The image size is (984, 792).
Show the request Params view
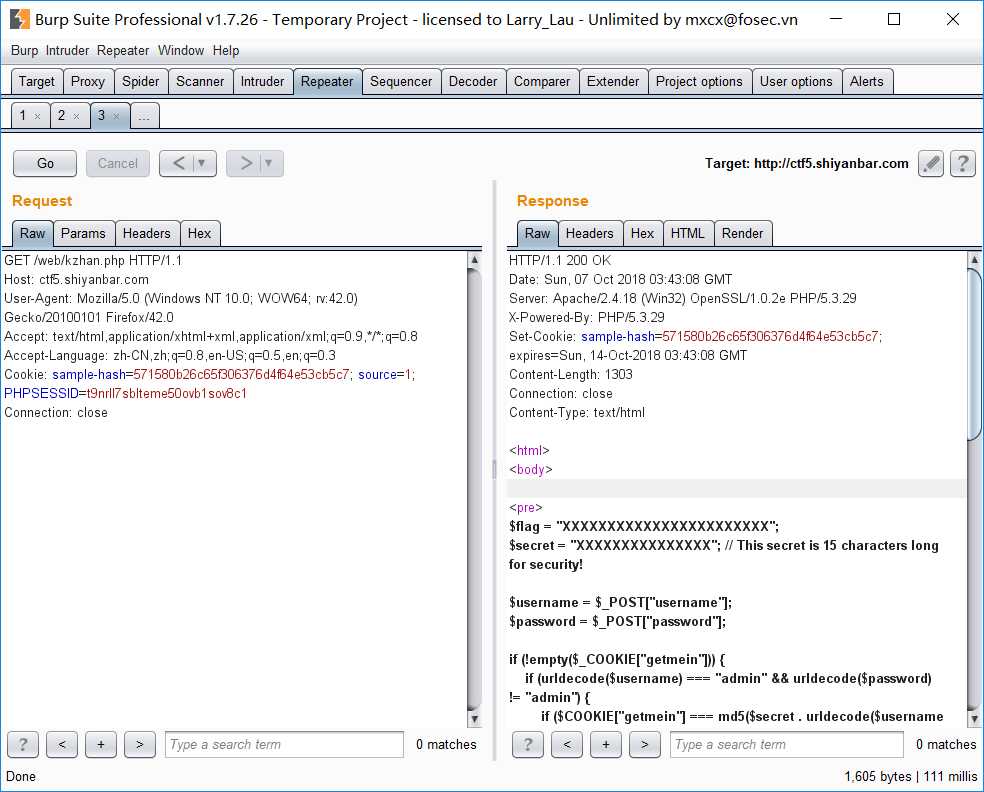(83, 233)
